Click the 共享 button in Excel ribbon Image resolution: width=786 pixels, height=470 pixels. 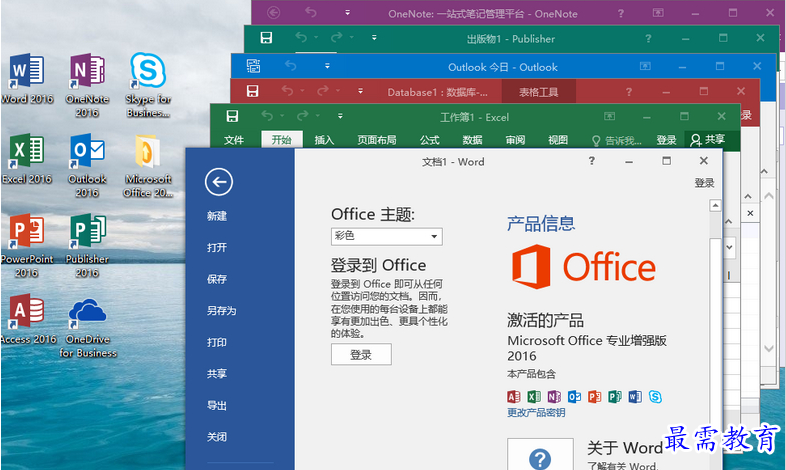coord(707,140)
